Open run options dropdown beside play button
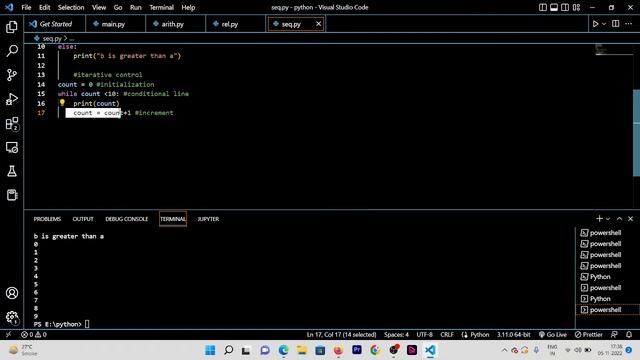Viewport: 640px width, 360px height. 604,24
